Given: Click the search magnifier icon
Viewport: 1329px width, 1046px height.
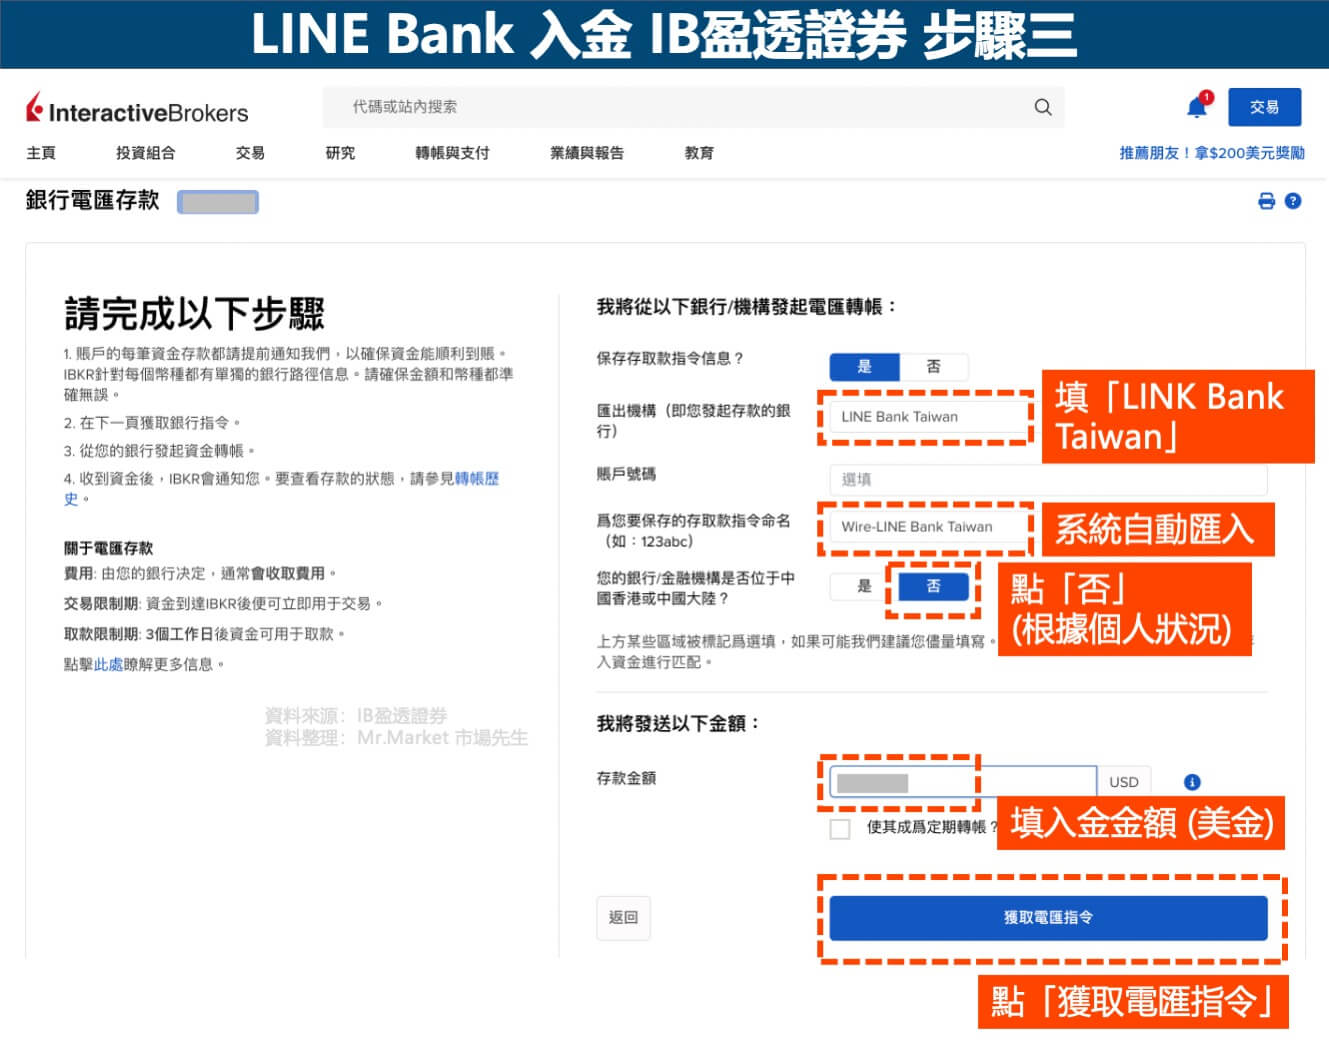Looking at the screenshot, I should coord(1042,107).
